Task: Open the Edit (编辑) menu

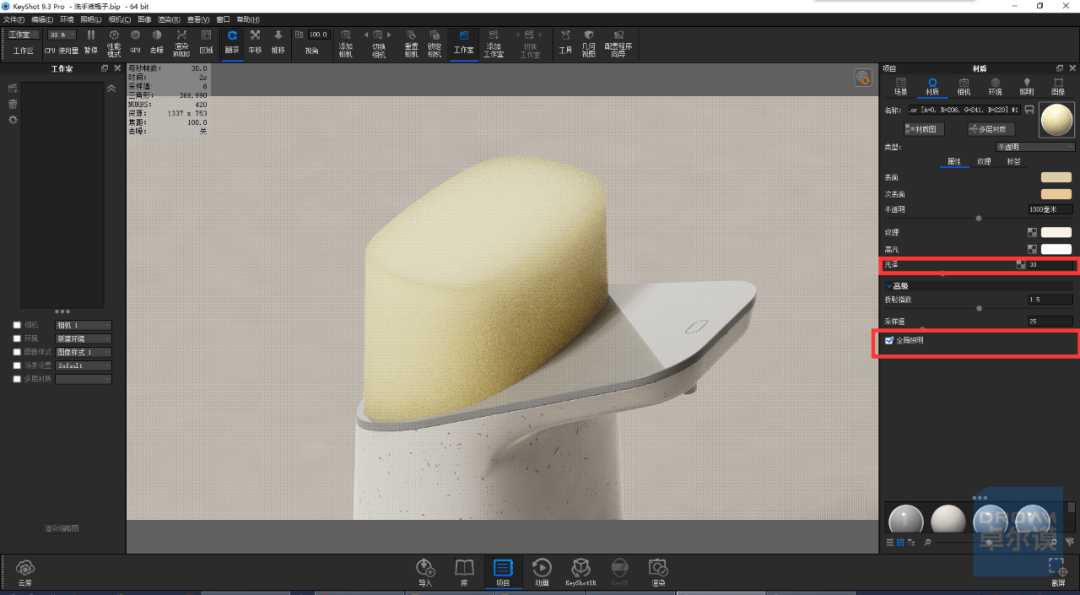Action: click(42, 20)
